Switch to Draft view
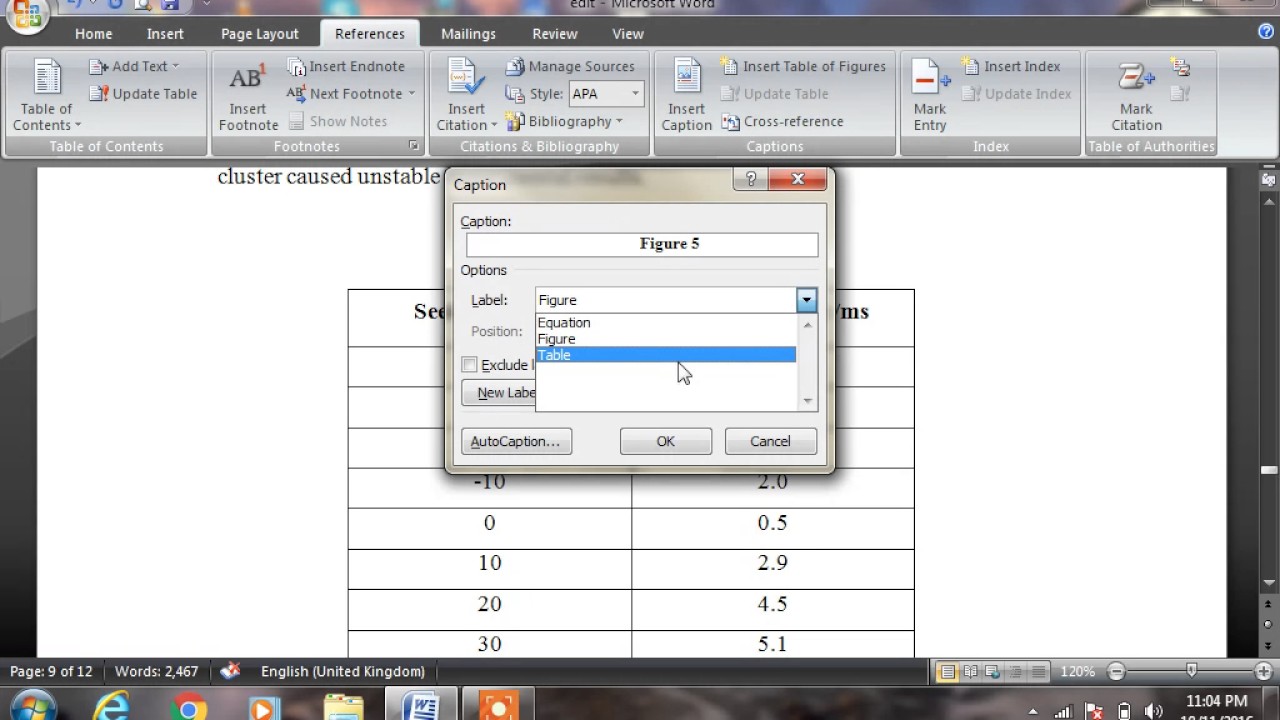 tap(1039, 672)
